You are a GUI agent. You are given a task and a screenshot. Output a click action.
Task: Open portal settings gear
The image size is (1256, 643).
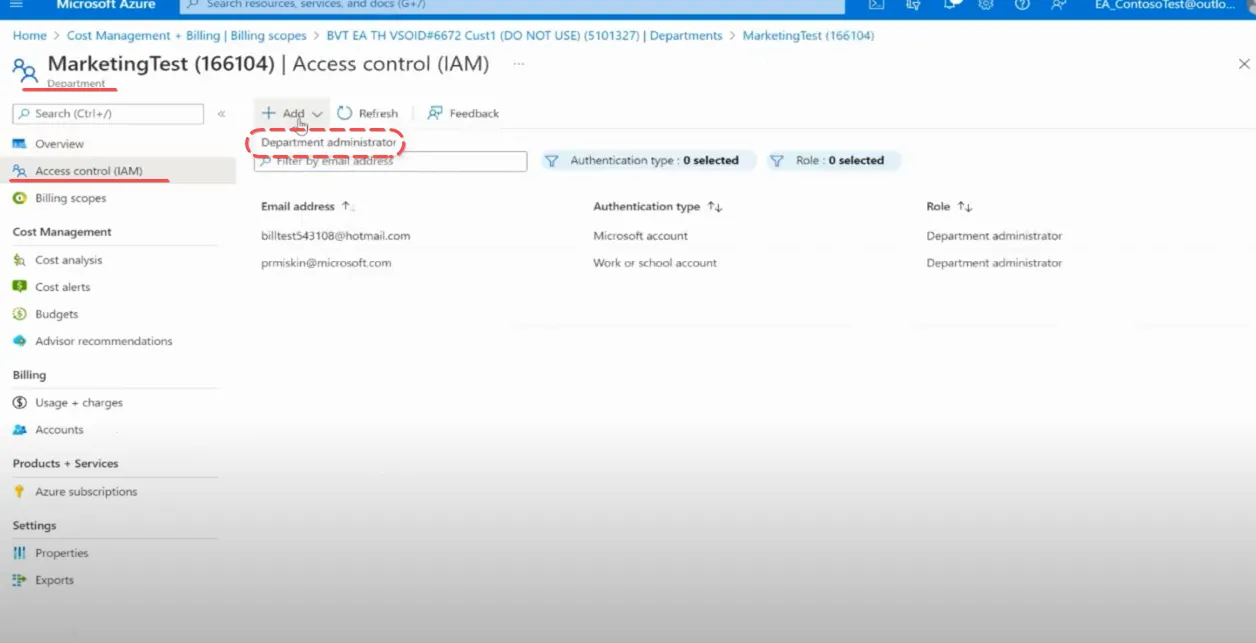pyautogui.click(x=986, y=4)
